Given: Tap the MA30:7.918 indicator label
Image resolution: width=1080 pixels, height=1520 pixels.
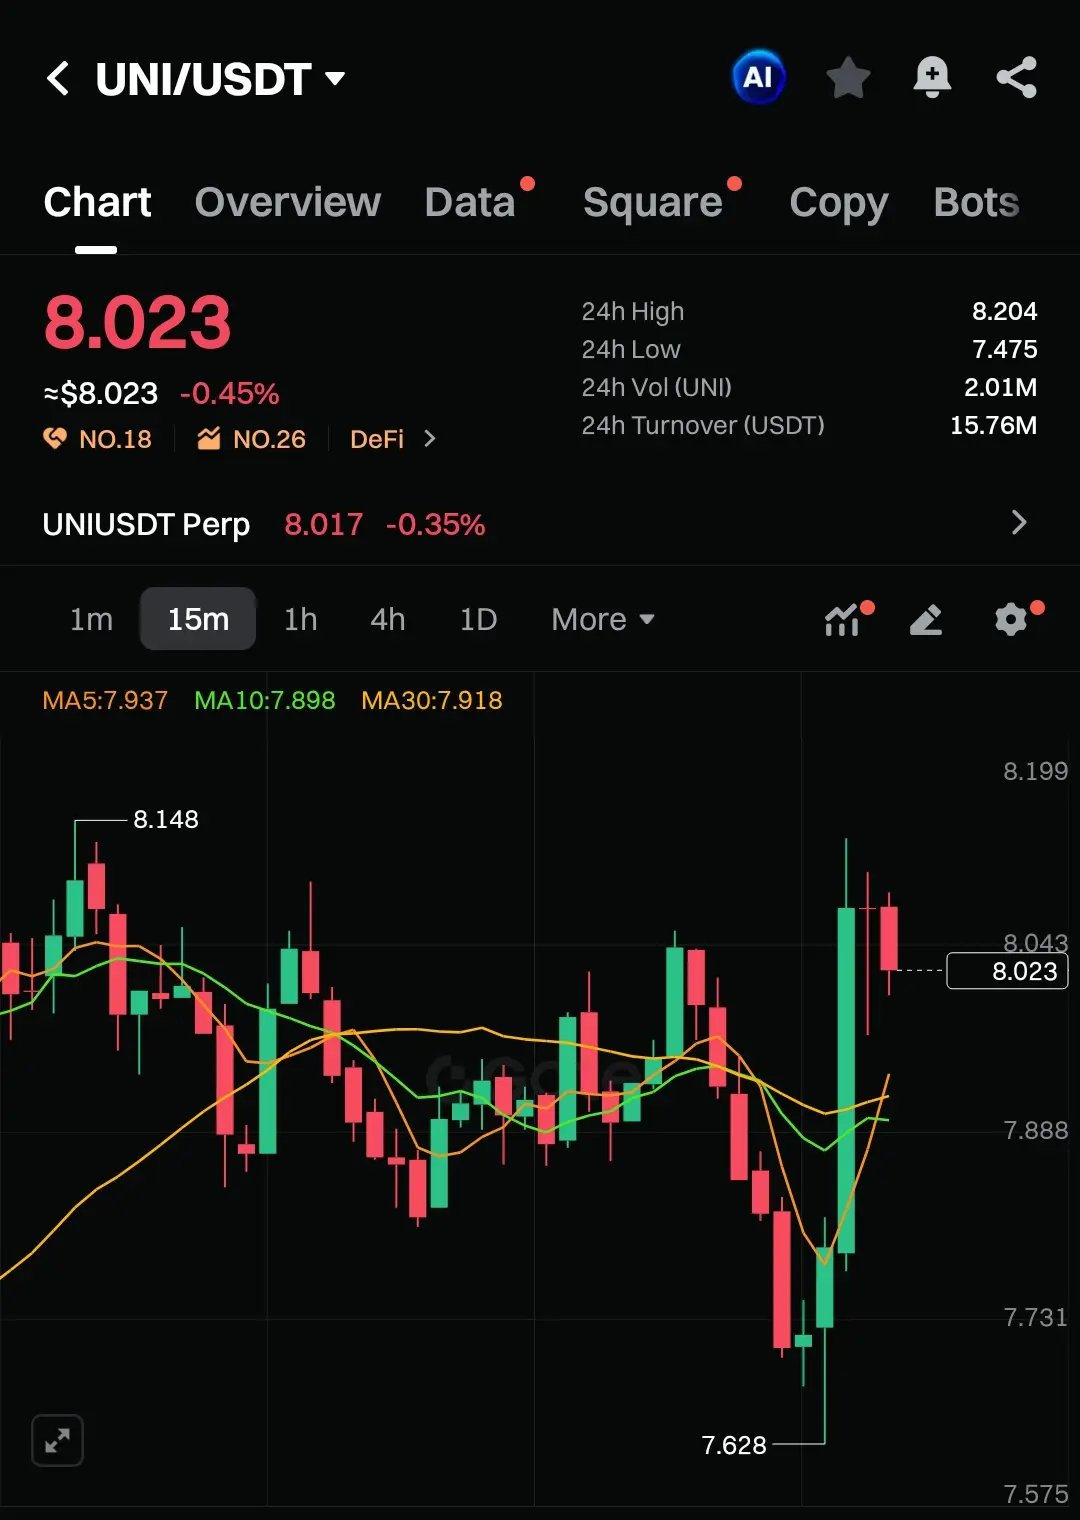Looking at the screenshot, I should pos(432,700).
